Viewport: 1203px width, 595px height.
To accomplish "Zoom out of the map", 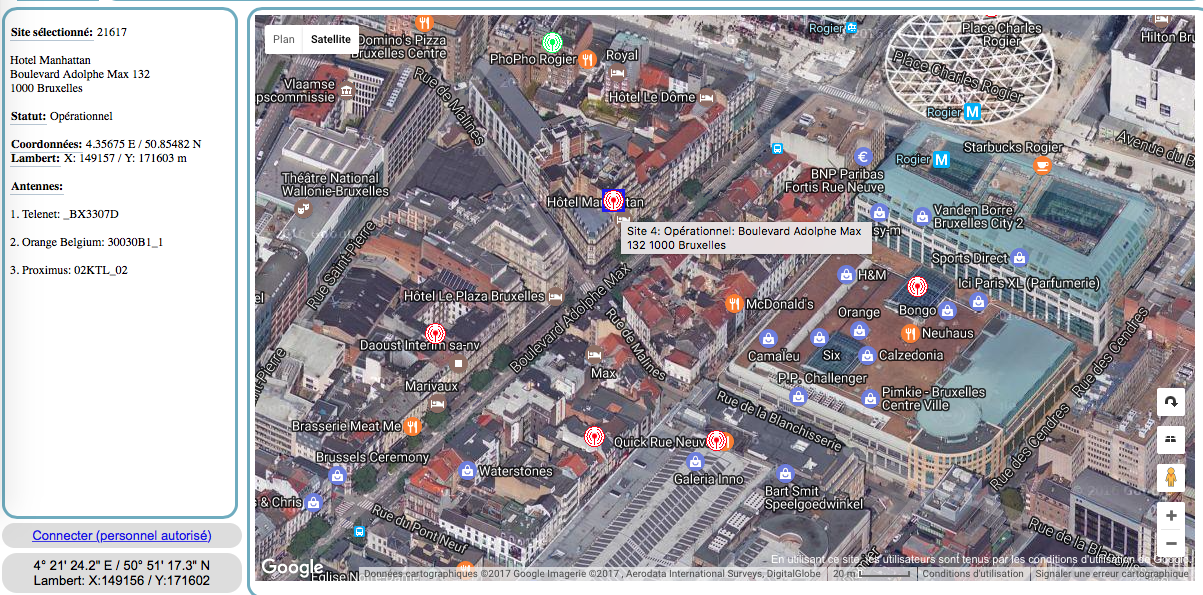I will click(1170, 543).
